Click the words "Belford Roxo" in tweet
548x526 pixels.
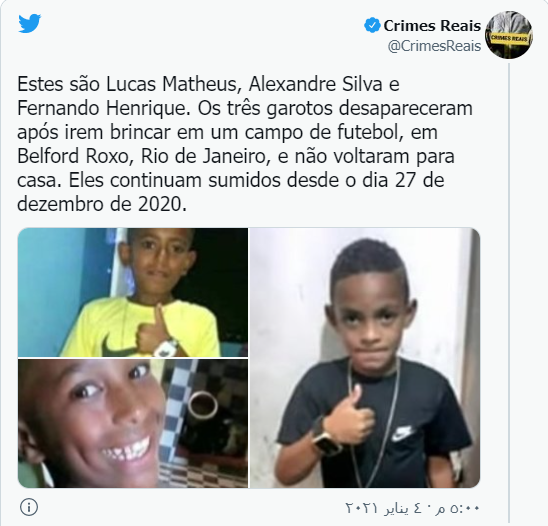tap(73, 156)
